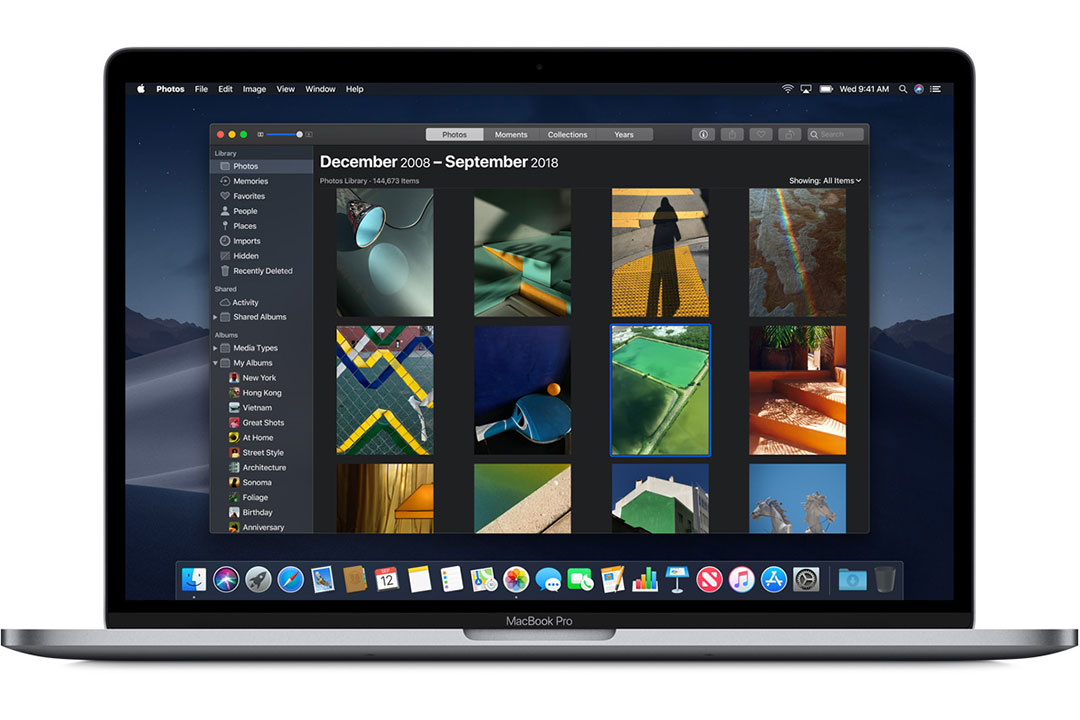Open iTunes from the Dock
Viewport: 1080px width, 720px height.
pyautogui.click(x=741, y=579)
